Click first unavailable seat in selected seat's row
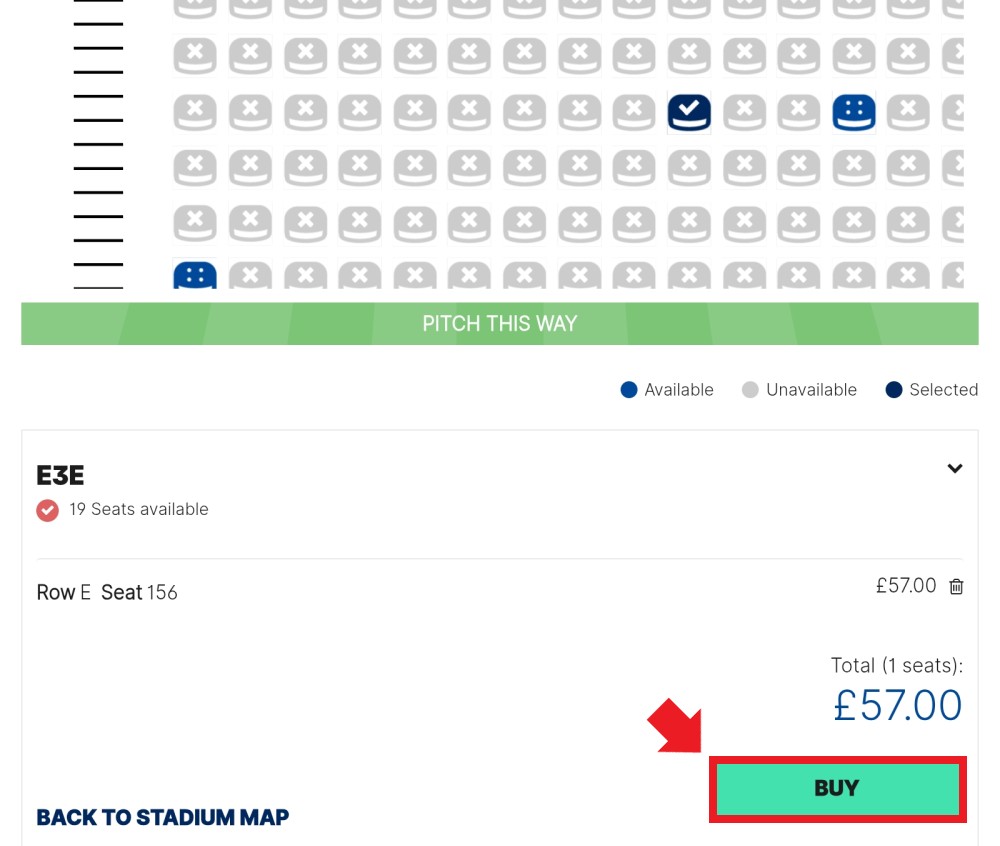This screenshot has width=1000, height=846. tap(195, 112)
